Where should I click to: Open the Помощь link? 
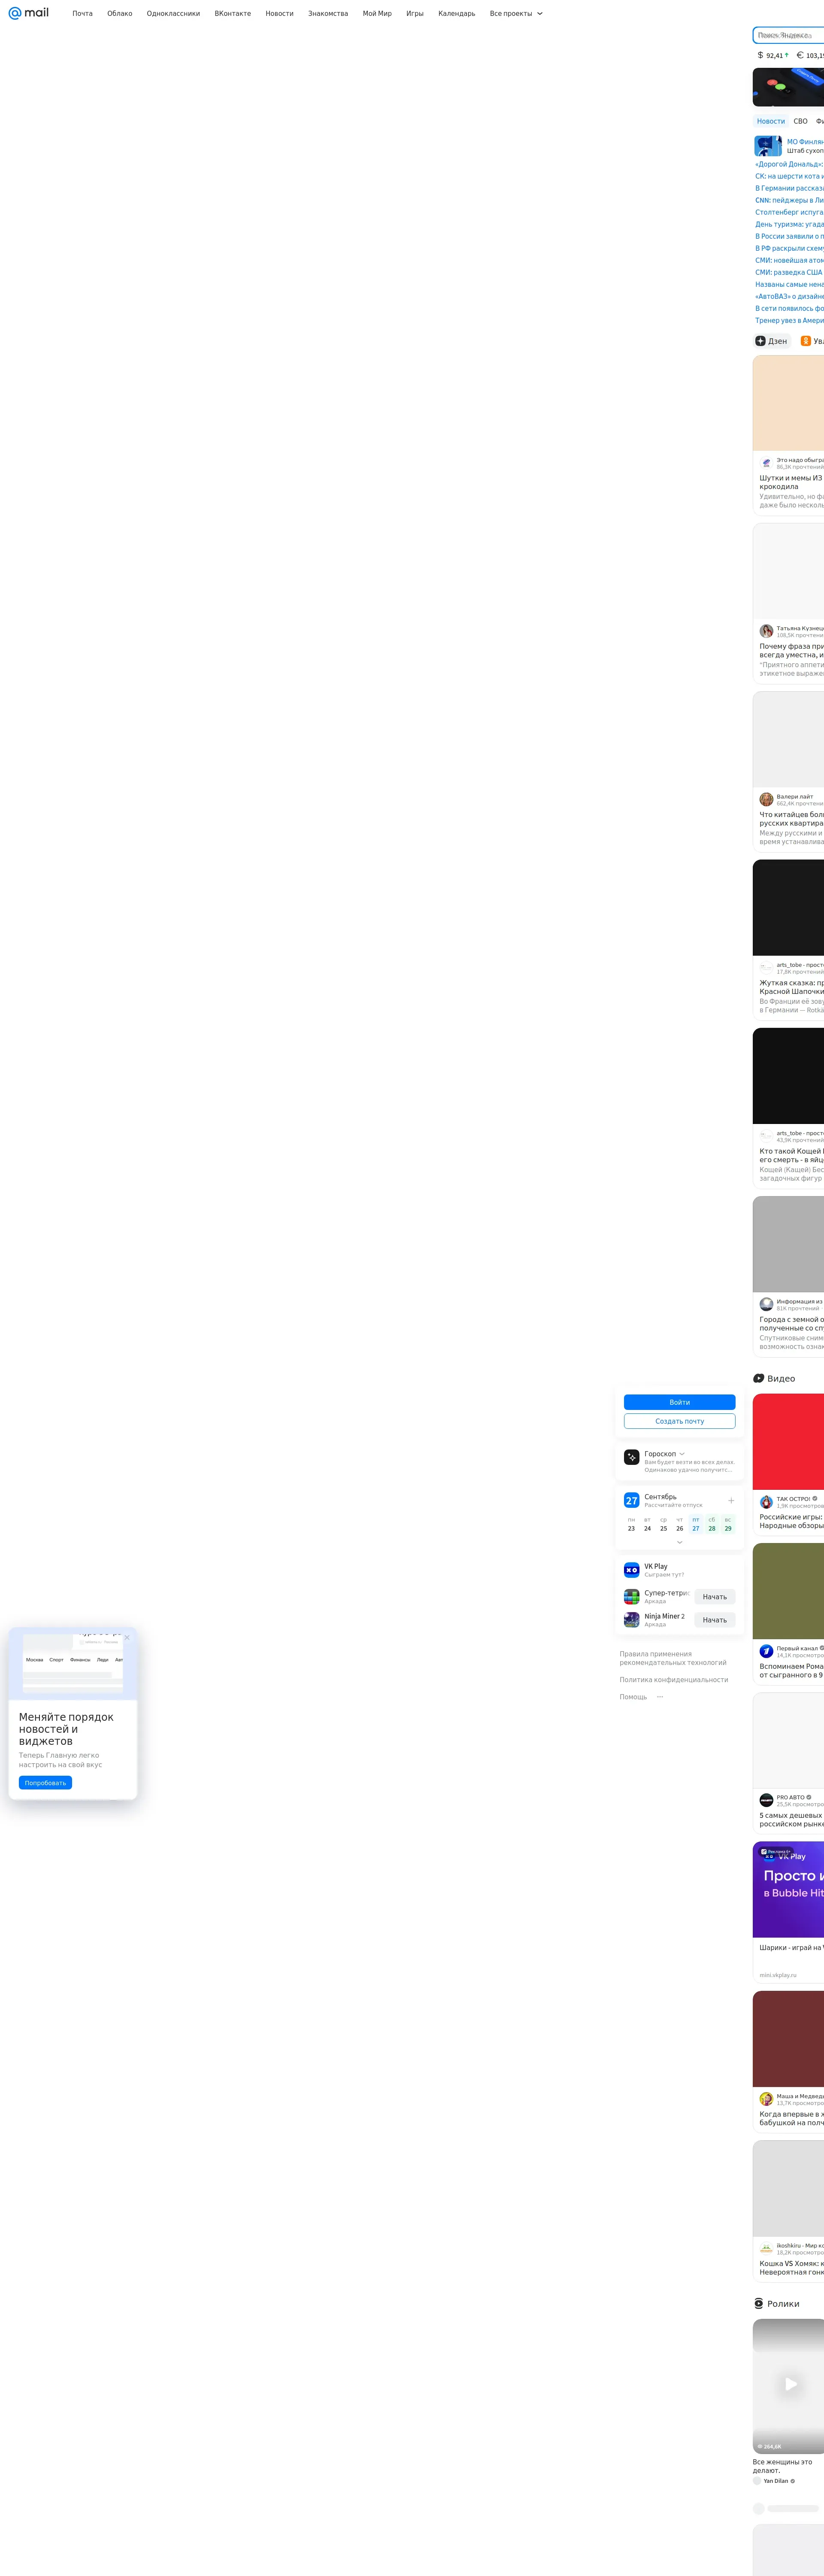[x=633, y=1697]
